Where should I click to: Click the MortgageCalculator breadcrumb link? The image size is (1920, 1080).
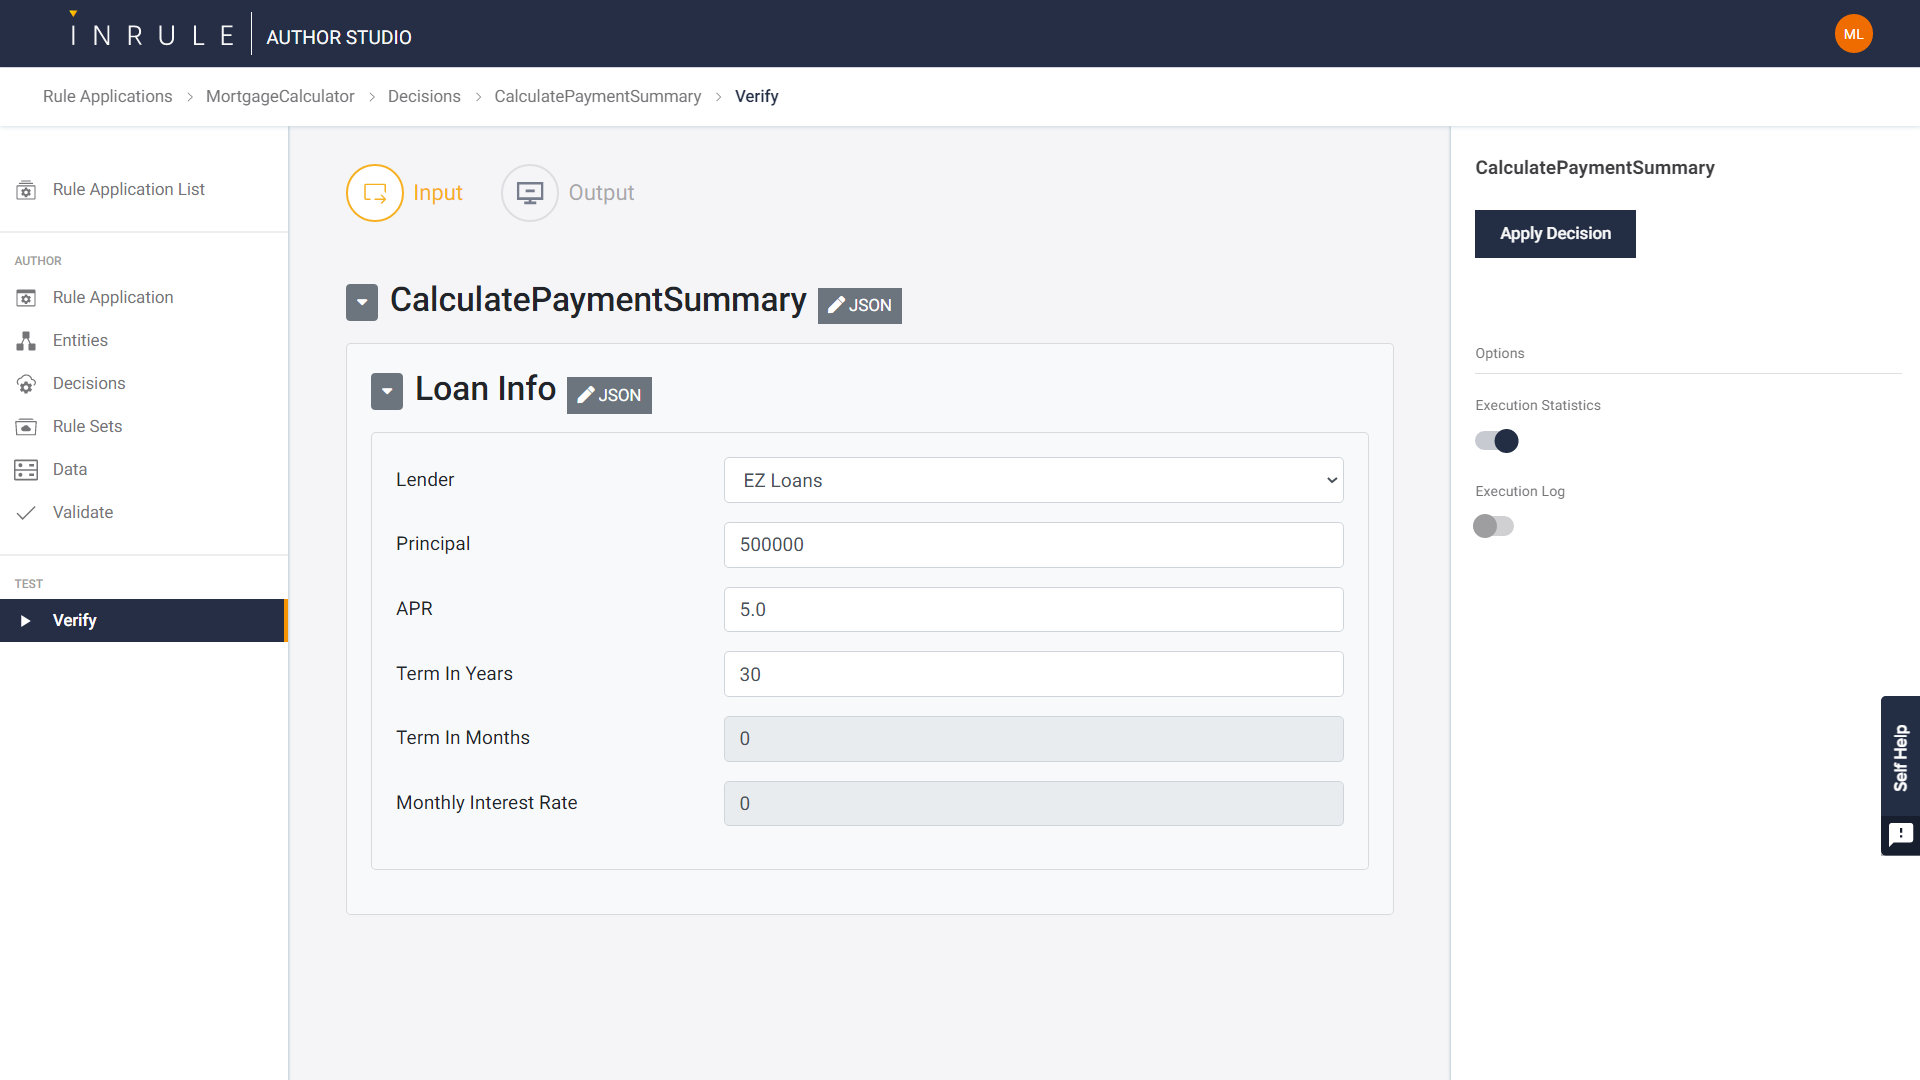(280, 96)
